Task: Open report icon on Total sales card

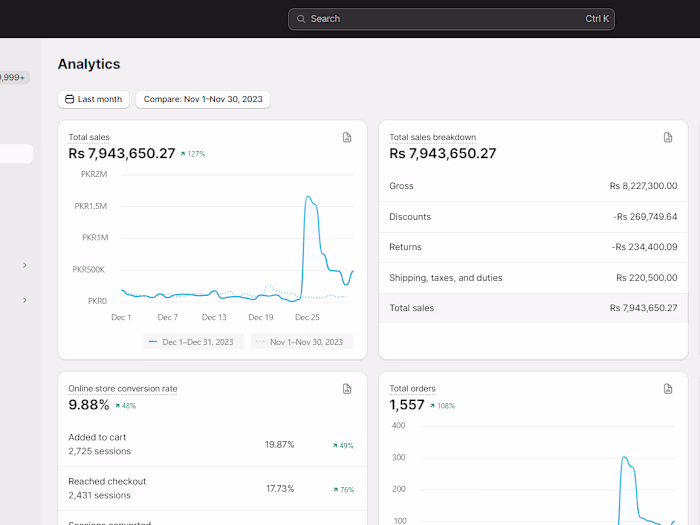Action: coord(347,138)
